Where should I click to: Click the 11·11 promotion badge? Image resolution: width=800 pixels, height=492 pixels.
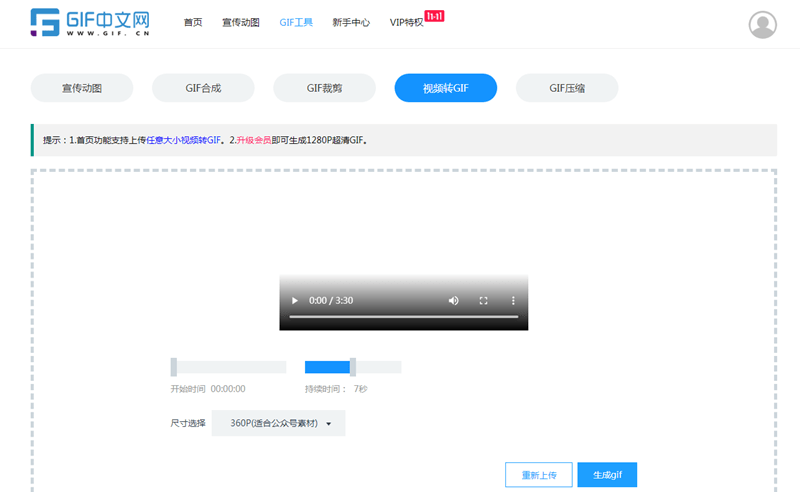click(x=434, y=16)
